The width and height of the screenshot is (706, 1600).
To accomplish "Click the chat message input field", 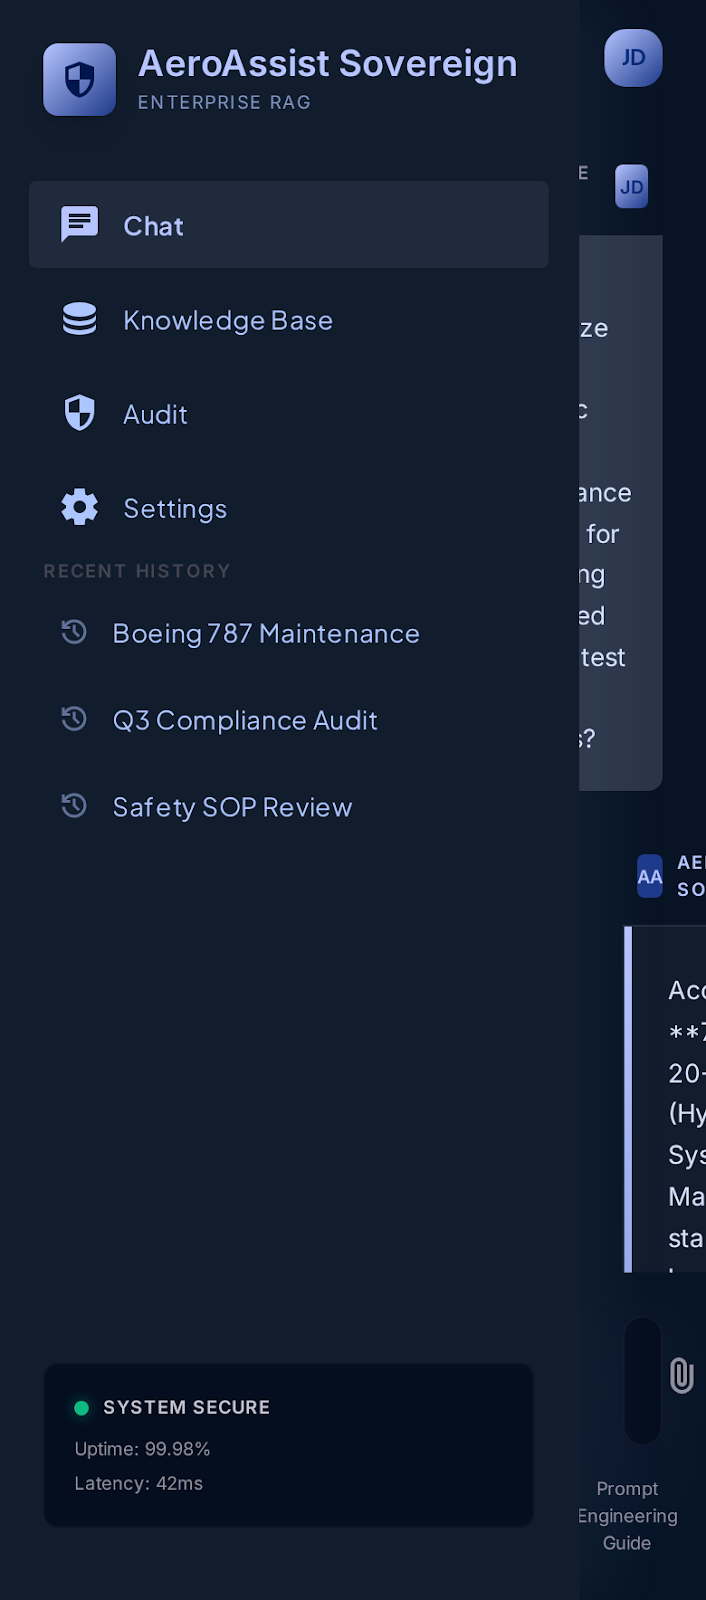I will pos(643,1380).
